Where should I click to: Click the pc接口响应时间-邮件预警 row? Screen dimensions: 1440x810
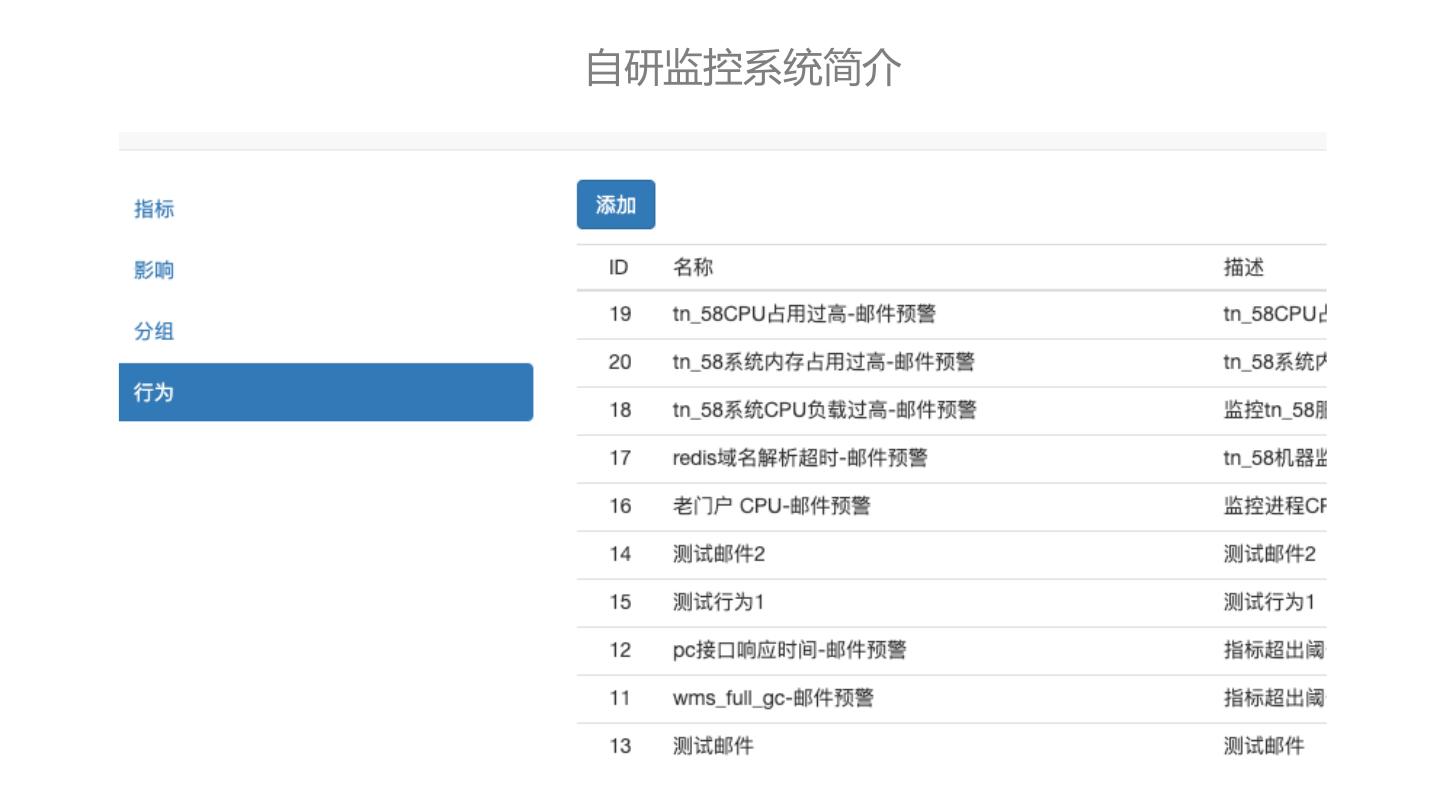(789, 650)
